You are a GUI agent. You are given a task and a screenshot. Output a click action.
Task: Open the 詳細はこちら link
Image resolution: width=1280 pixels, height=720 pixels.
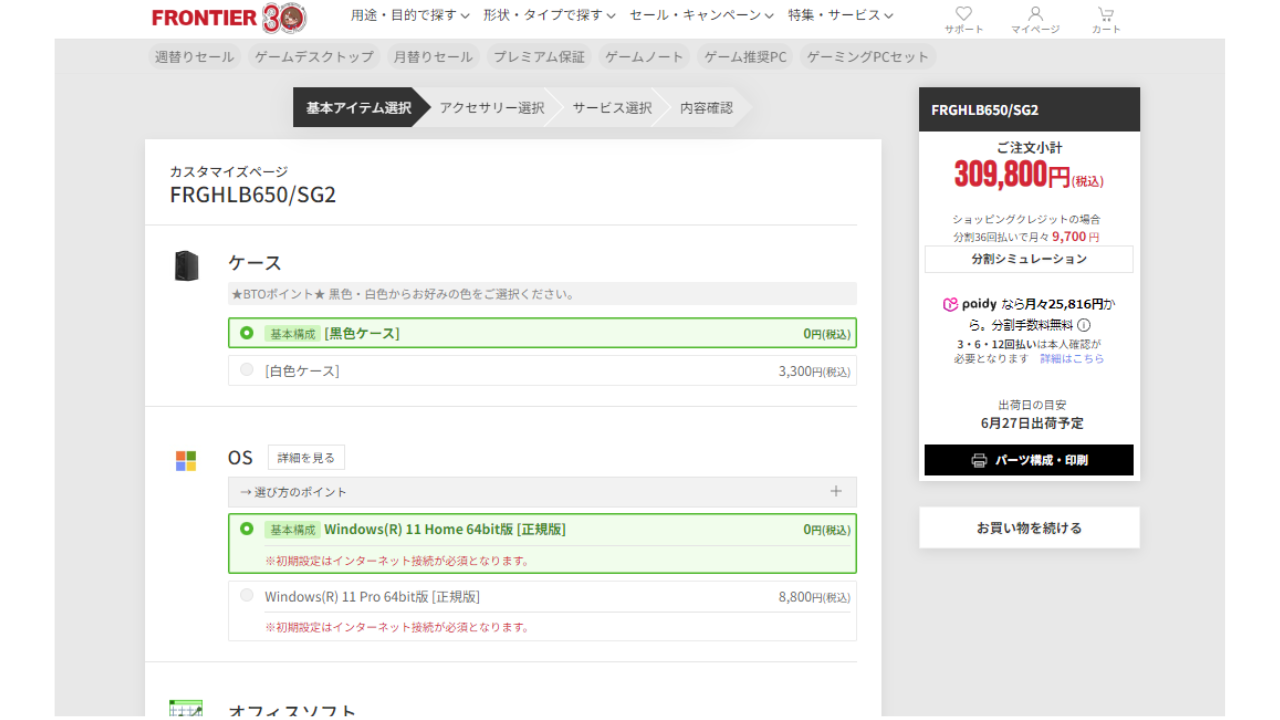pyautogui.click(x=1072, y=359)
